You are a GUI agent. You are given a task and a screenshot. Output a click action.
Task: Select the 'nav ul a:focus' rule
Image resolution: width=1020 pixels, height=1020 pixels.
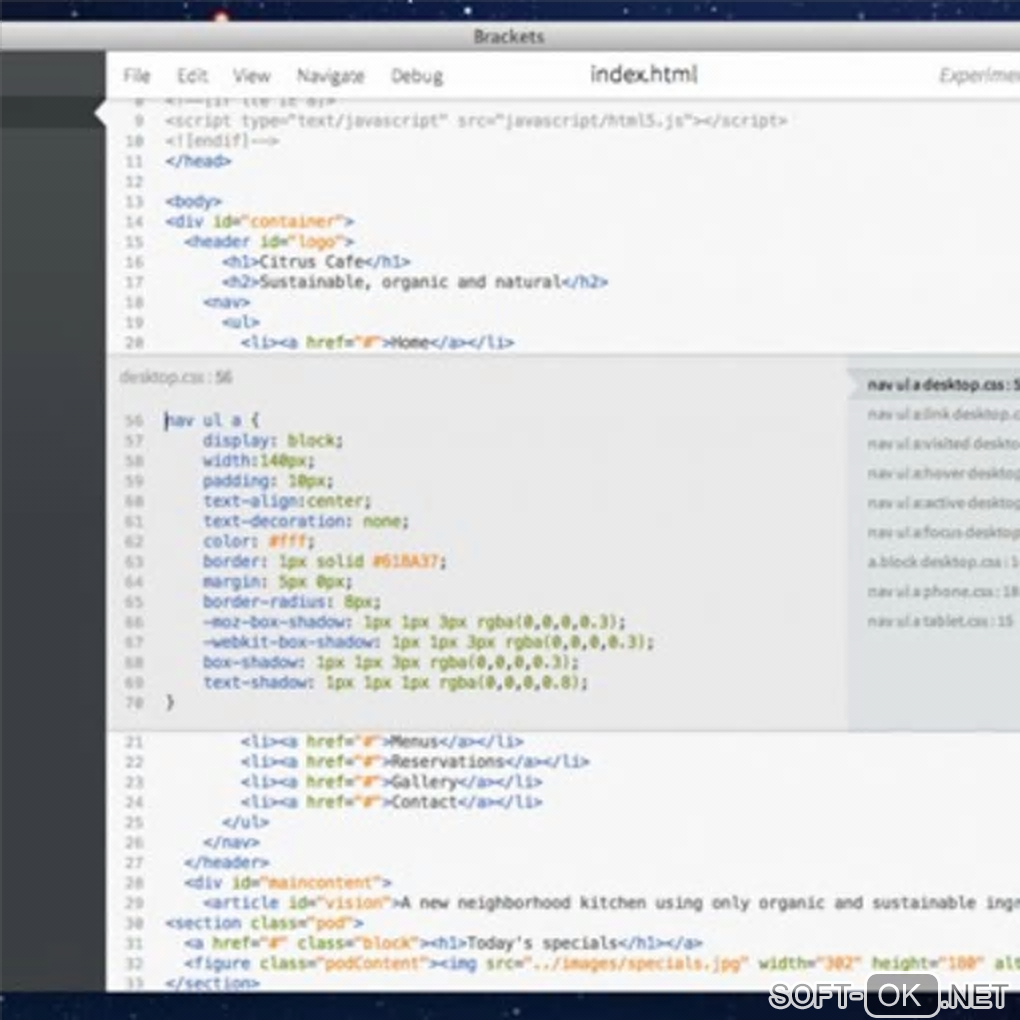[940, 532]
